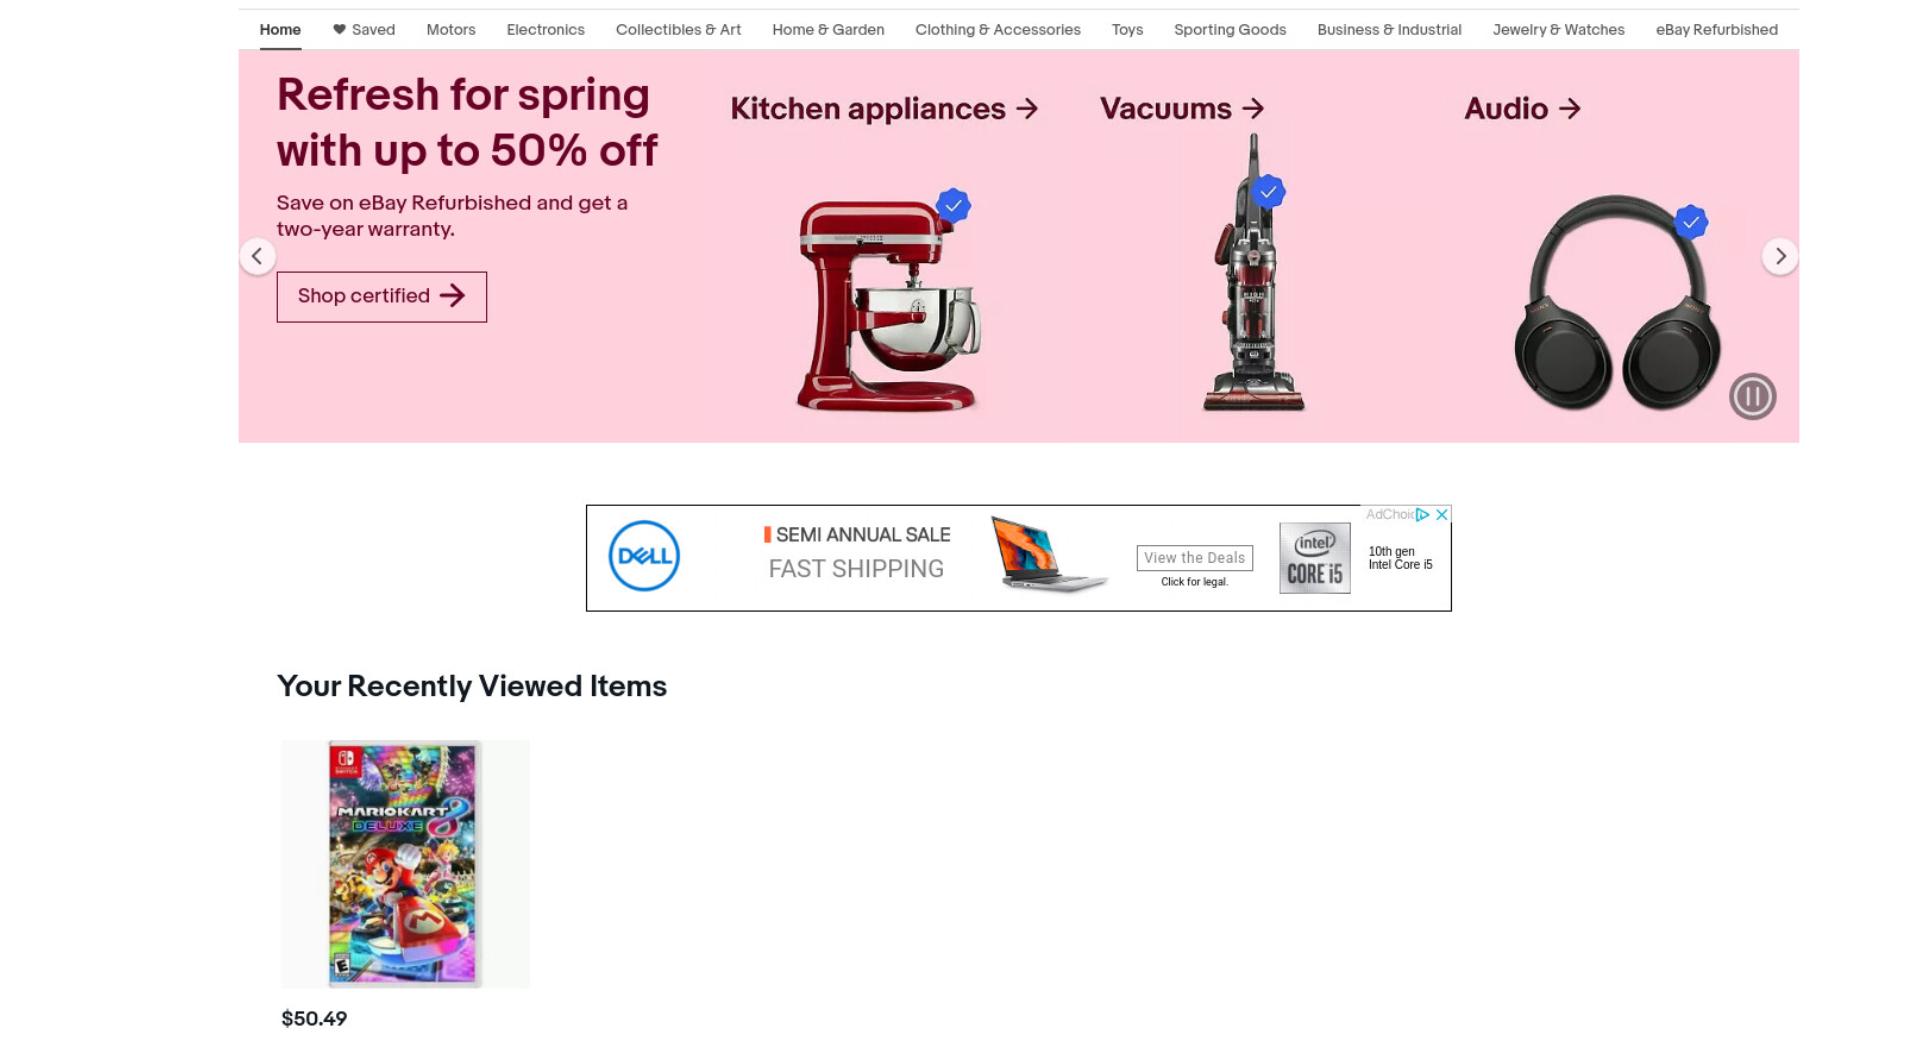Open the red KitchenAid mixer image
1920x1040 pixels.
888,304
